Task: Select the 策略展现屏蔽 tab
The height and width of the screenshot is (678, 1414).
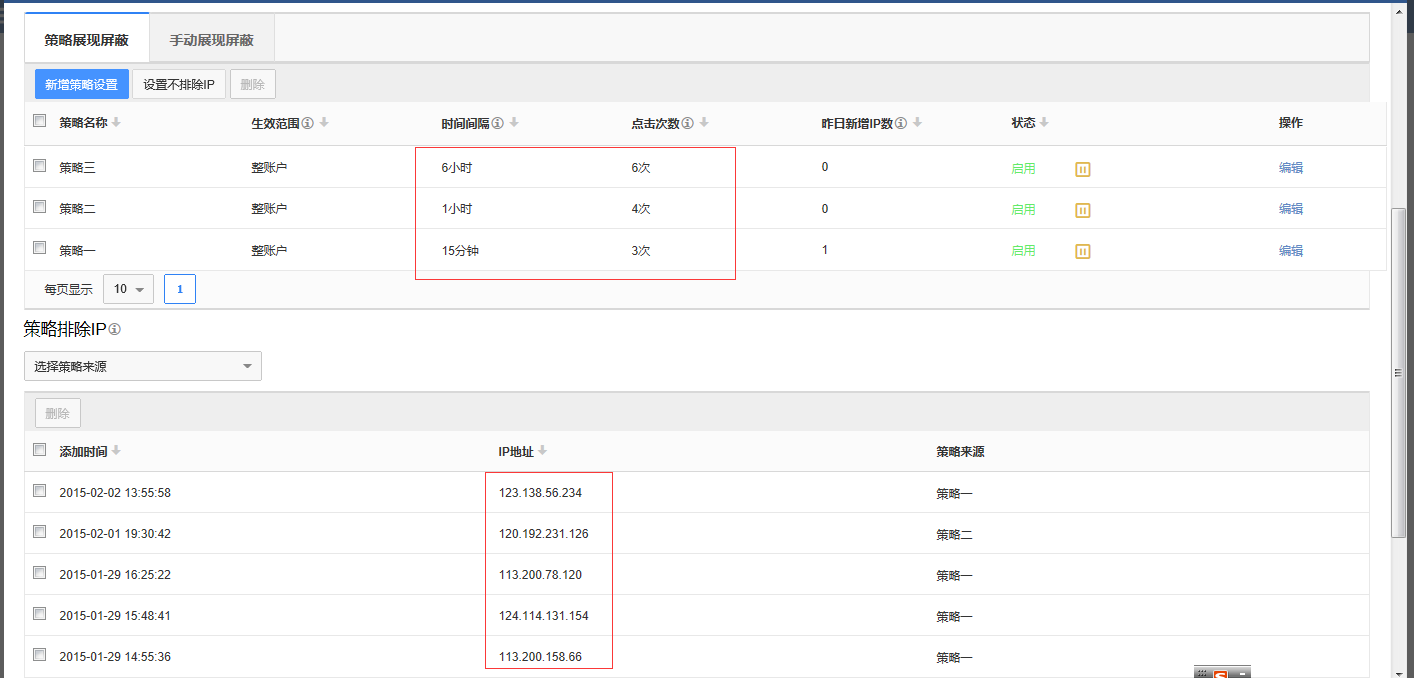Action: pyautogui.click(x=87, y=40)
